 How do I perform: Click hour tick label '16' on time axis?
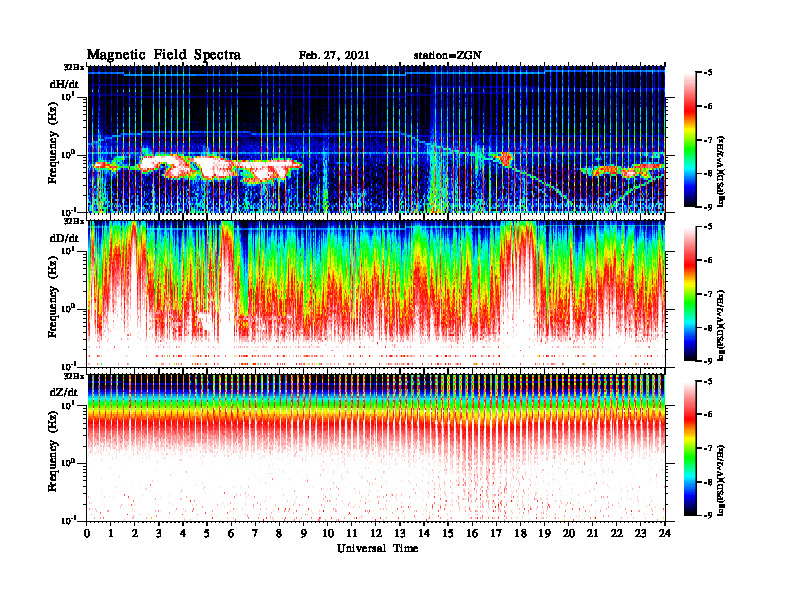point(472,533)
